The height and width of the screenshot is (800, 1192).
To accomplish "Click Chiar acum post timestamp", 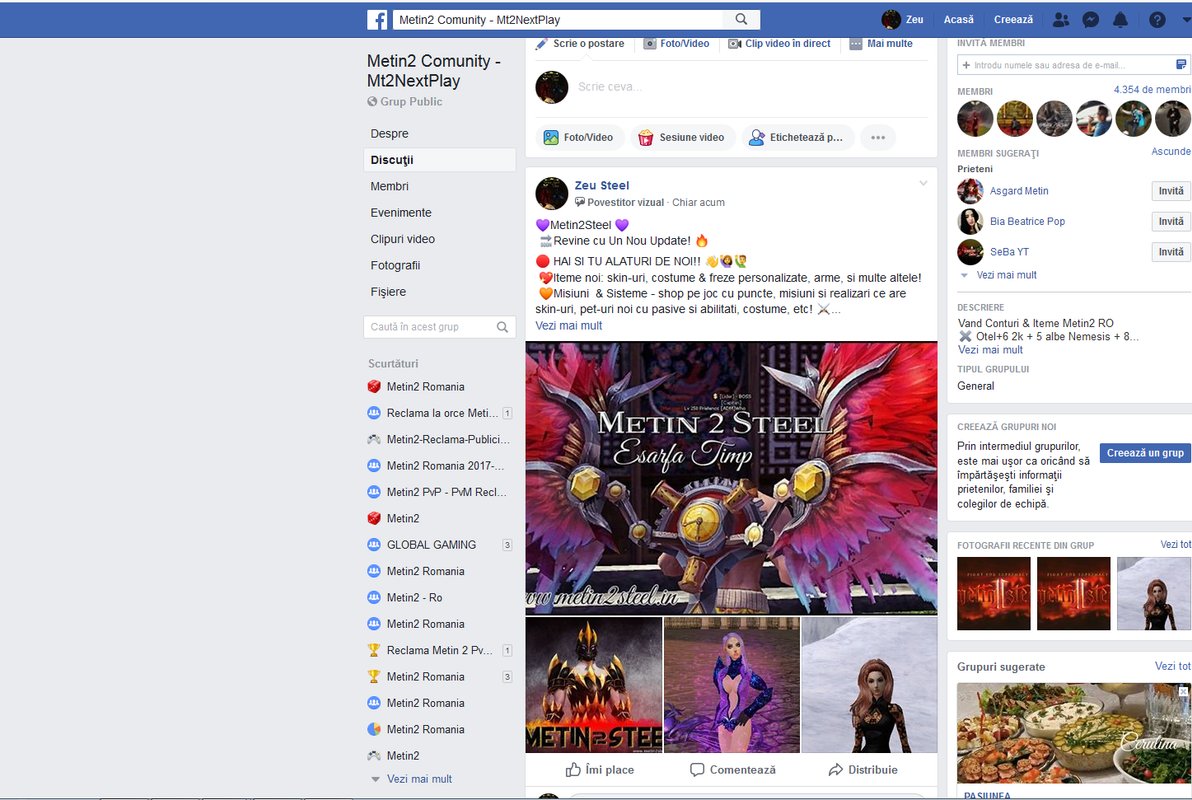I will click(698, 202).
